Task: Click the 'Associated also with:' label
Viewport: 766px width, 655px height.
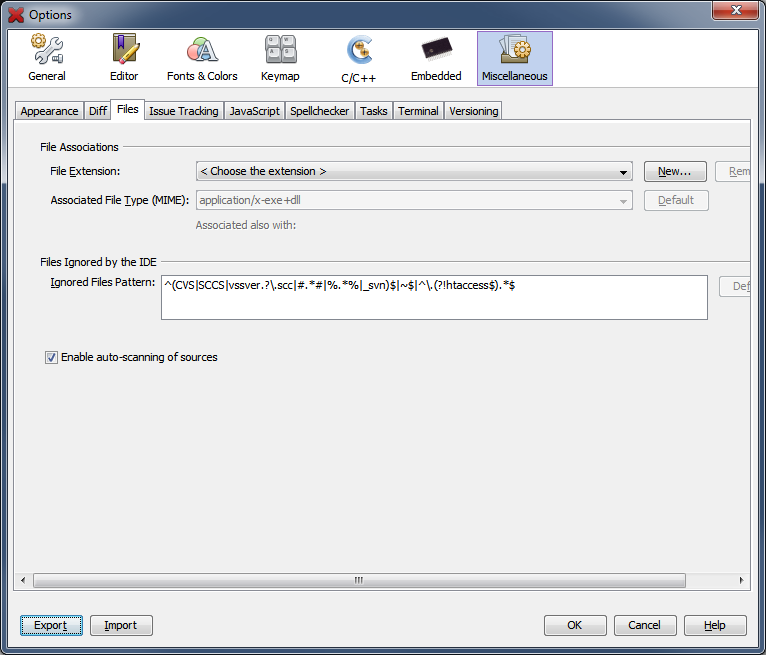Action: click(246, 225)
